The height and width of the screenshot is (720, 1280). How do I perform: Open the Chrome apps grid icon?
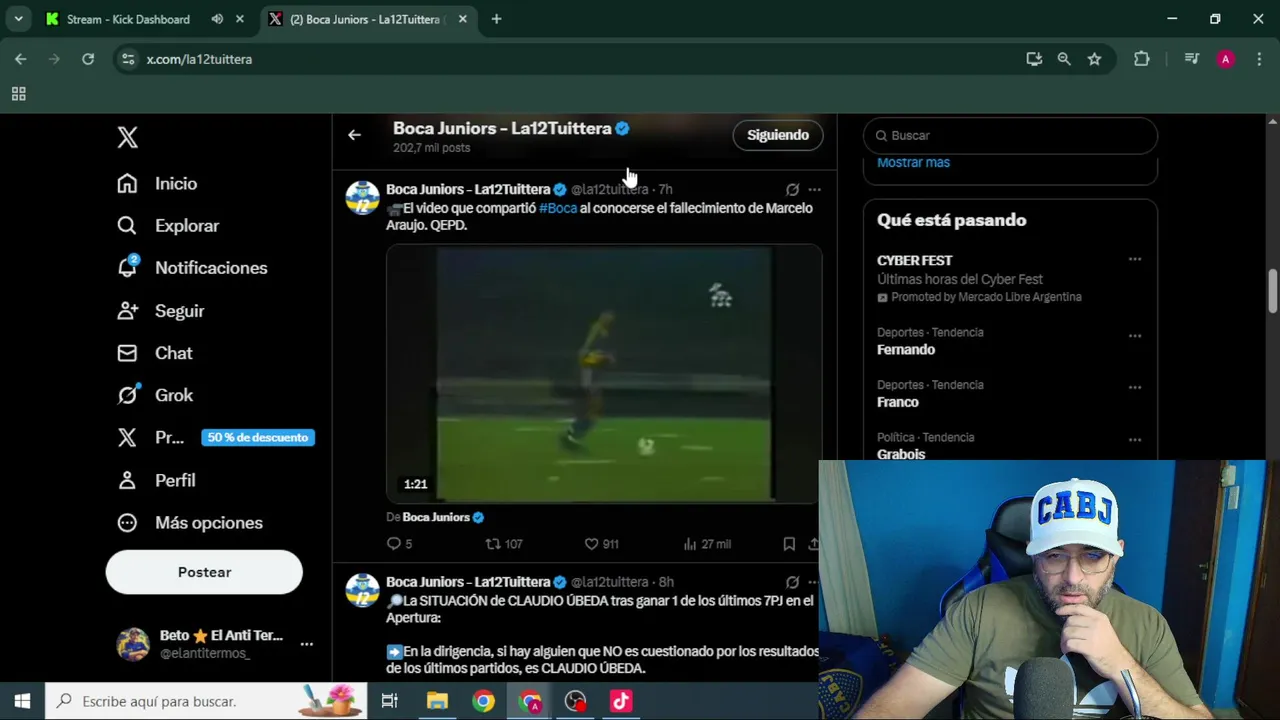[x=18, y=94]
